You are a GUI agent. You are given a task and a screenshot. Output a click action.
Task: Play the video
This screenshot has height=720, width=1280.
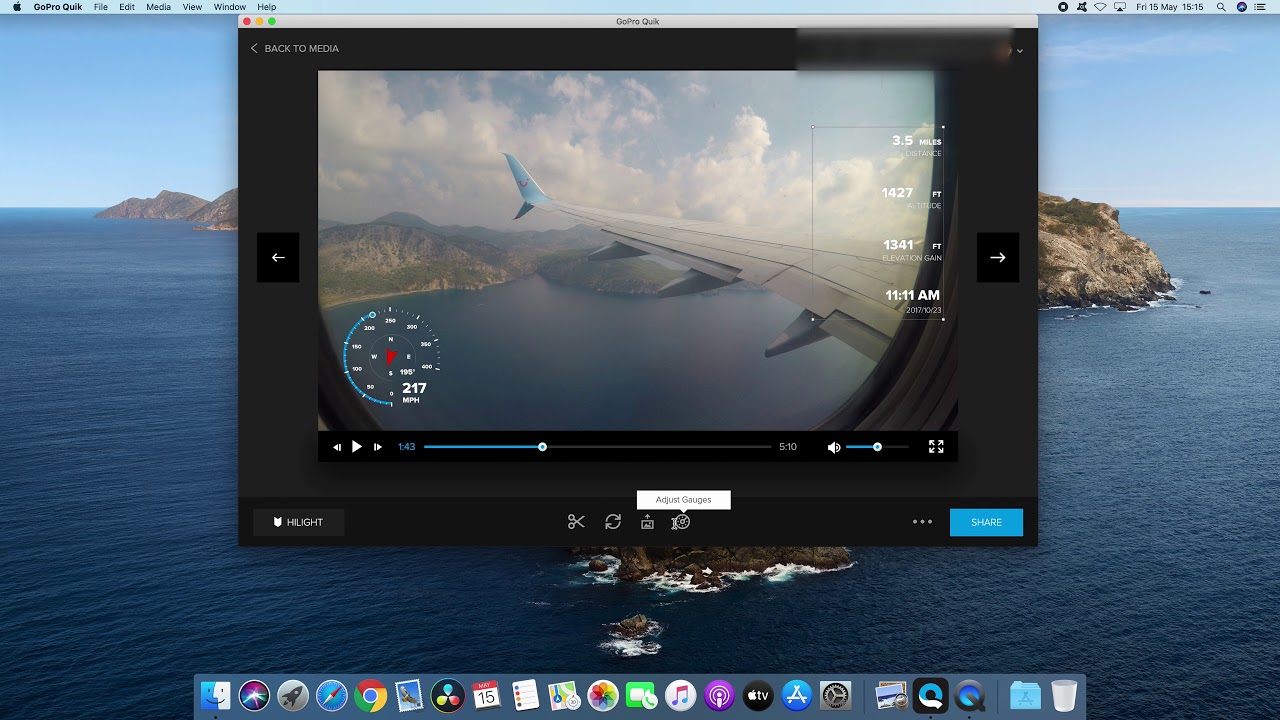(357, 447)
